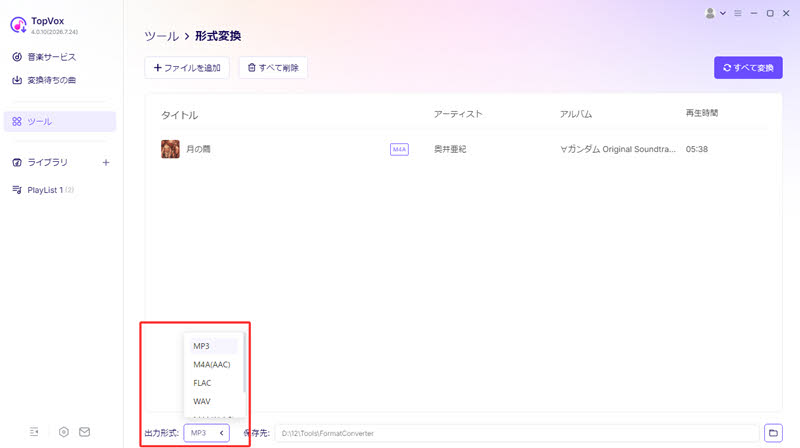Minimize the TopVox window
This screenshot has height=448, width=800.
point(754,13)
